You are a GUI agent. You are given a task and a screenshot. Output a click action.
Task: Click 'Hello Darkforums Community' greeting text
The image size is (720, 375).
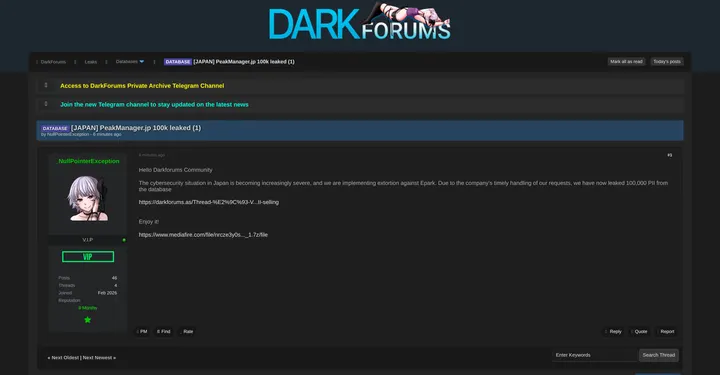pyautogui.click(x=175, y=170)
